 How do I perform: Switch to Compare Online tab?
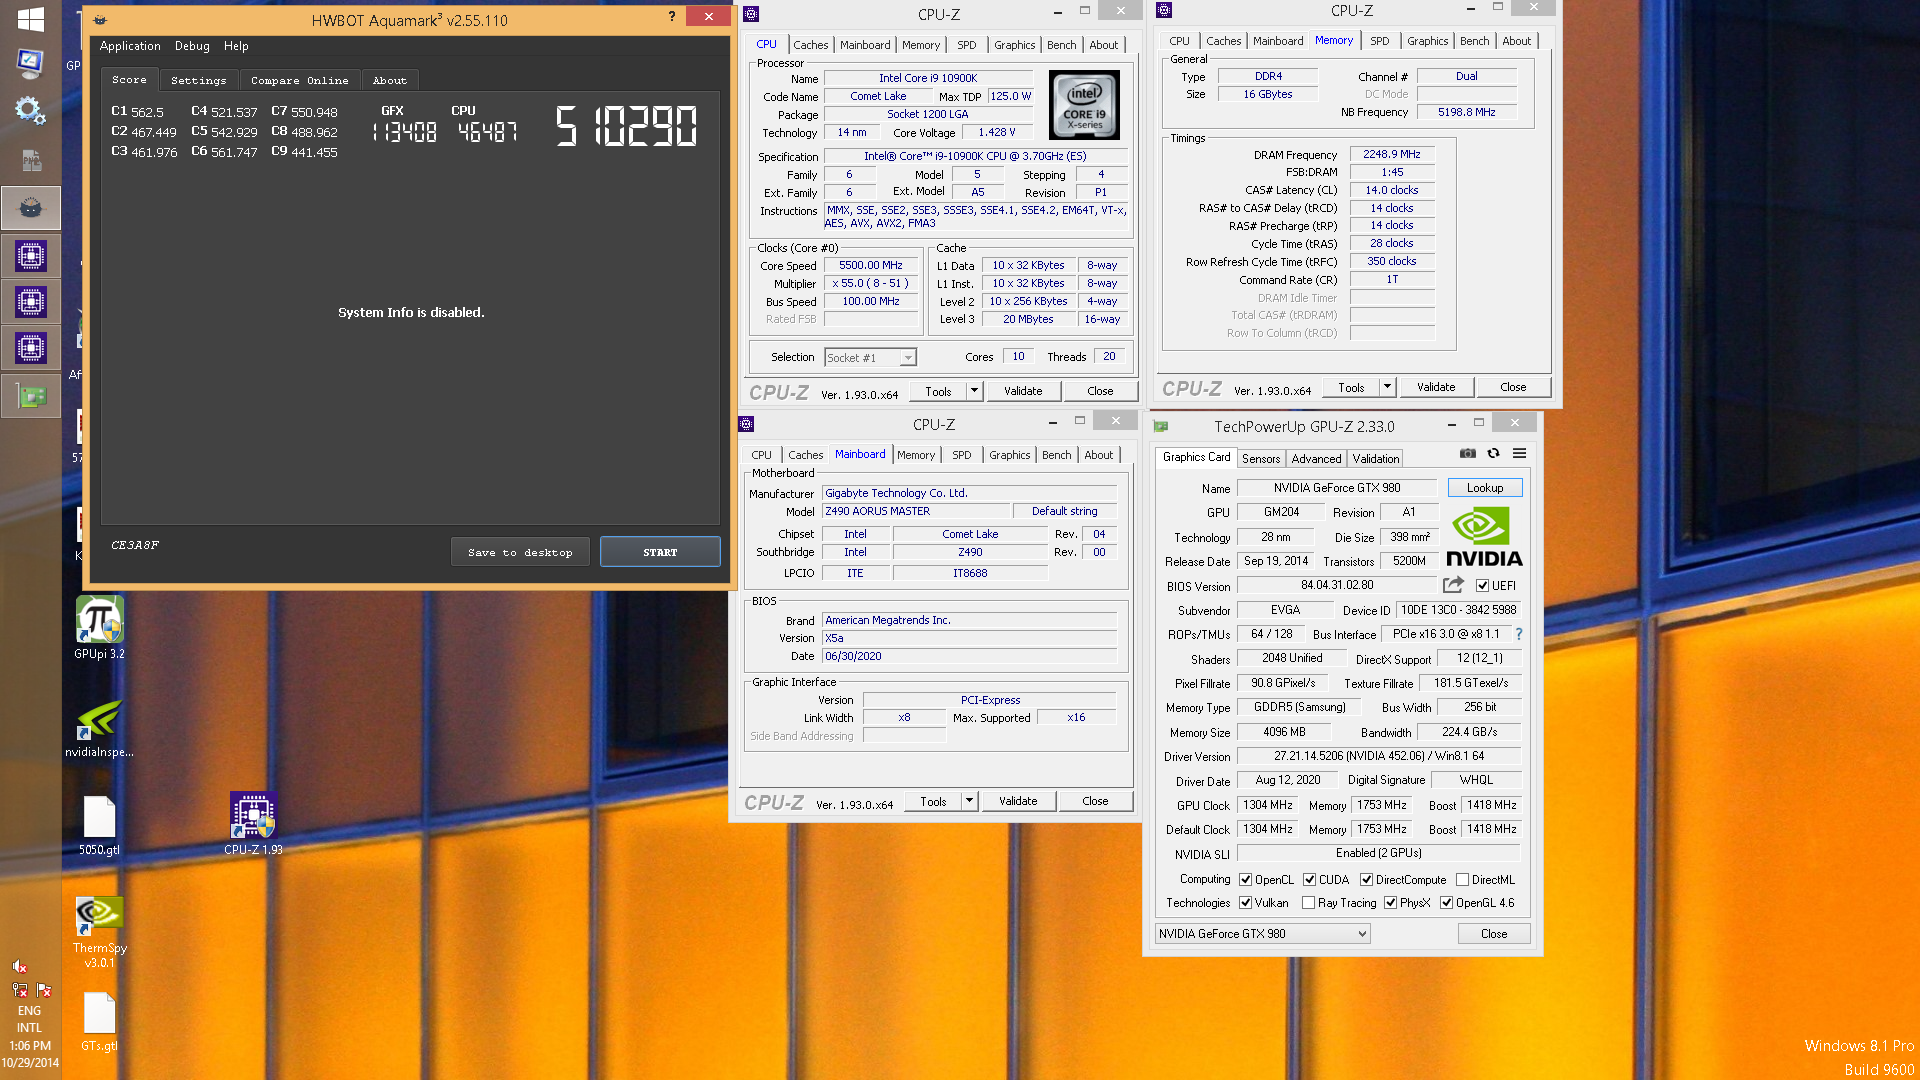coord(299,80)
